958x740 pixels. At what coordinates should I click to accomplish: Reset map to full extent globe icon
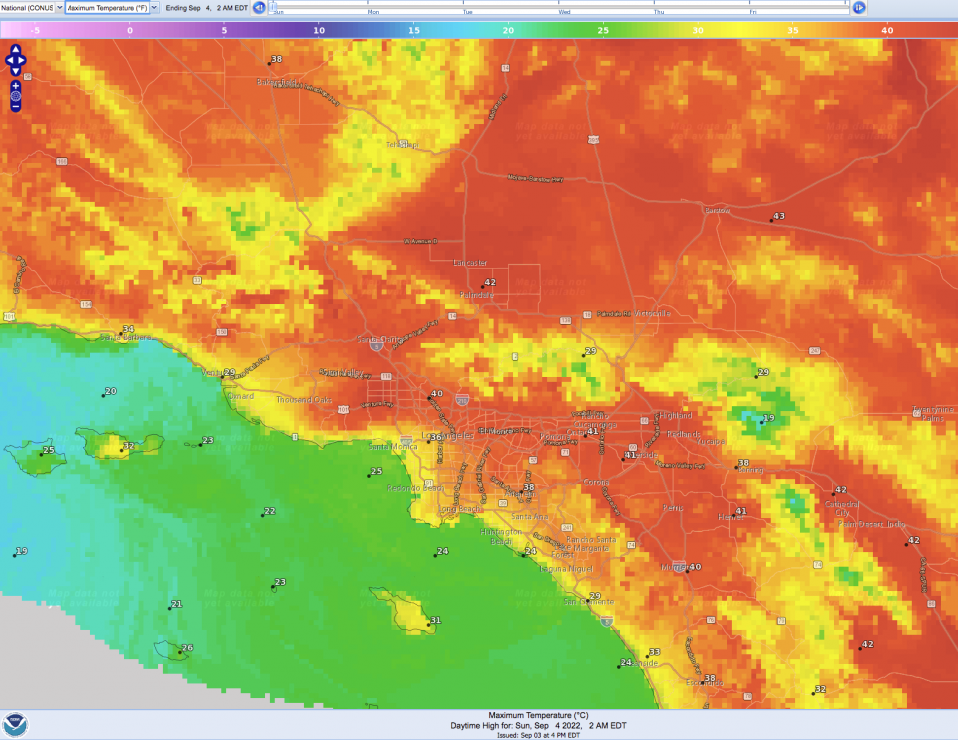tap(16, 97)
